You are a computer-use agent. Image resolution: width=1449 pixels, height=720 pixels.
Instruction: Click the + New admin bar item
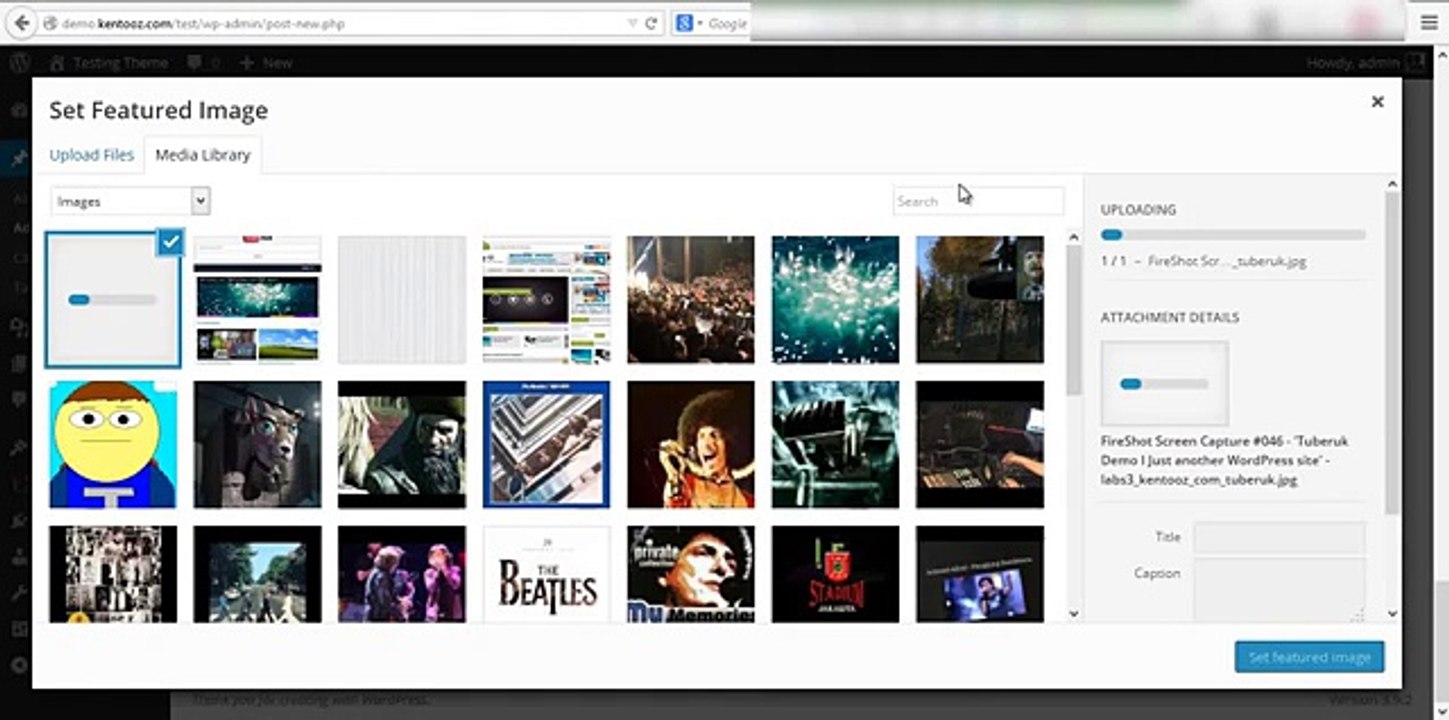[x=266, y=62]
